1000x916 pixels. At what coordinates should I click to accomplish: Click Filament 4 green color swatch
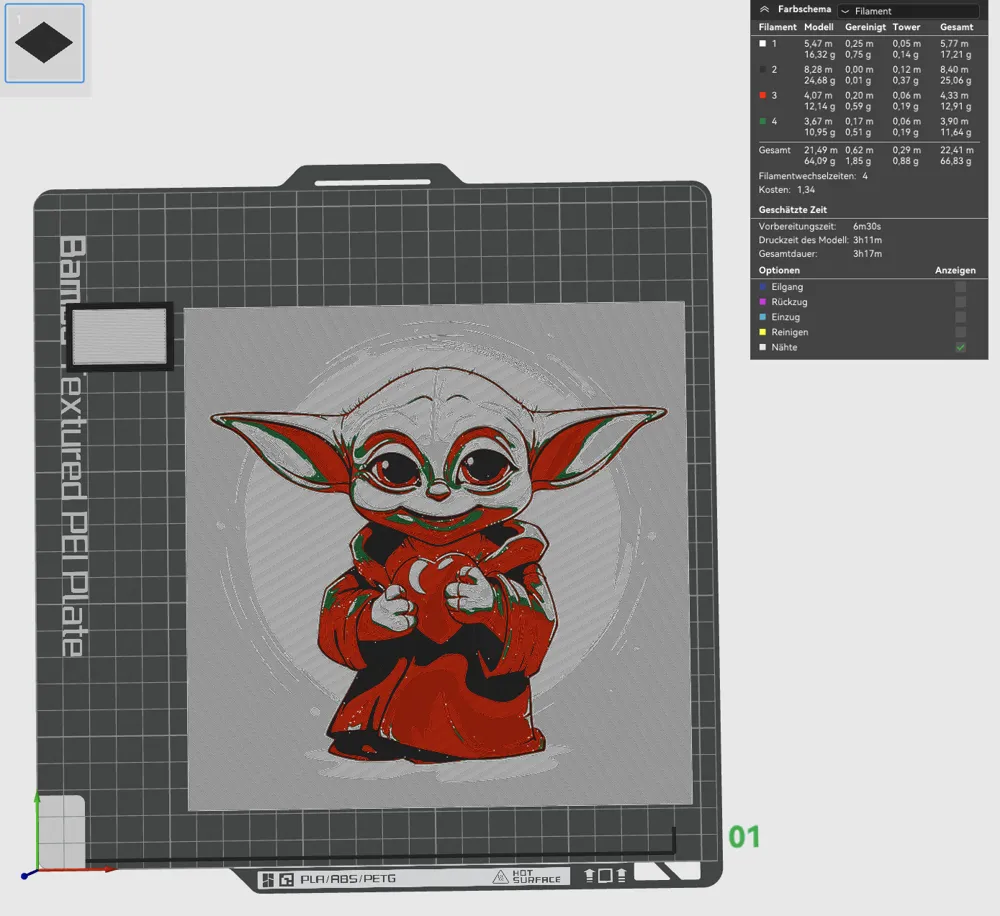click(x=761, y=121)
